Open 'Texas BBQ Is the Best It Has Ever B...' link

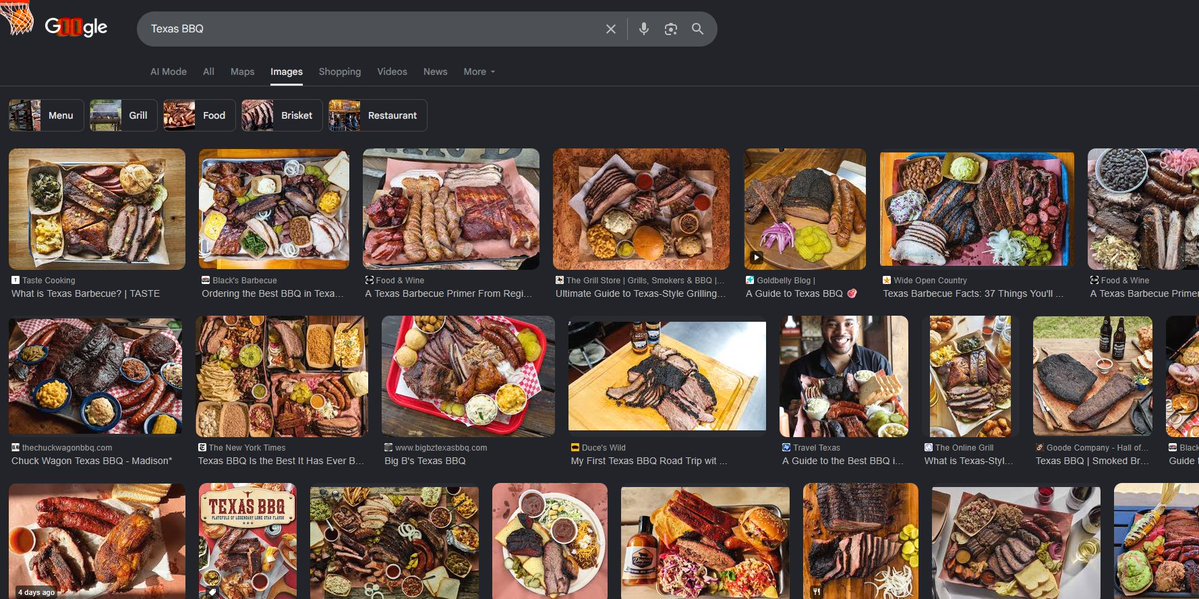pyautogui.click(x=281, y=461)
